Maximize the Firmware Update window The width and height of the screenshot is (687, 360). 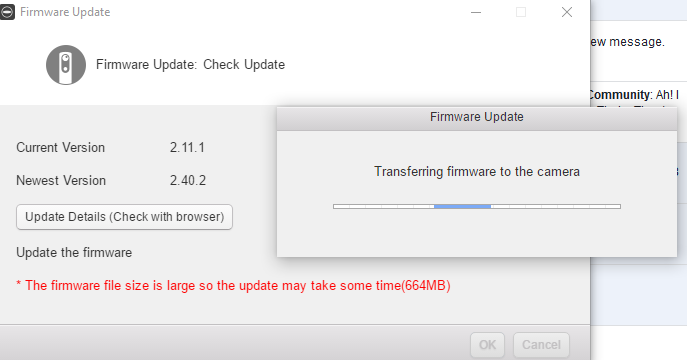point(521,12)
